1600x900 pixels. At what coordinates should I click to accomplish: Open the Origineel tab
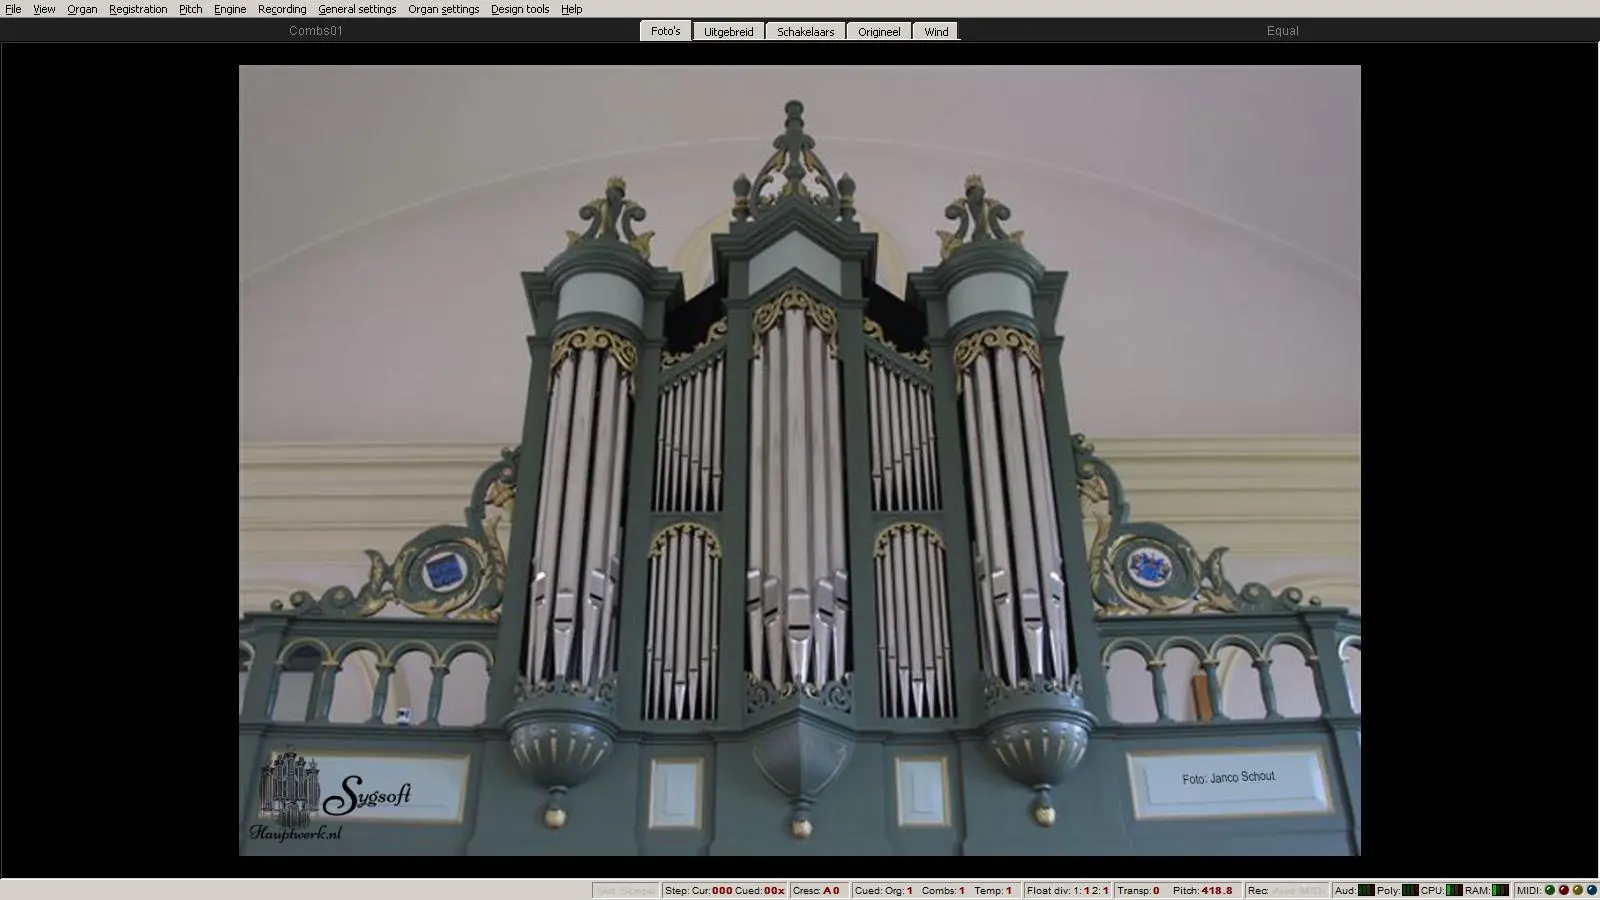coord(879,31)
